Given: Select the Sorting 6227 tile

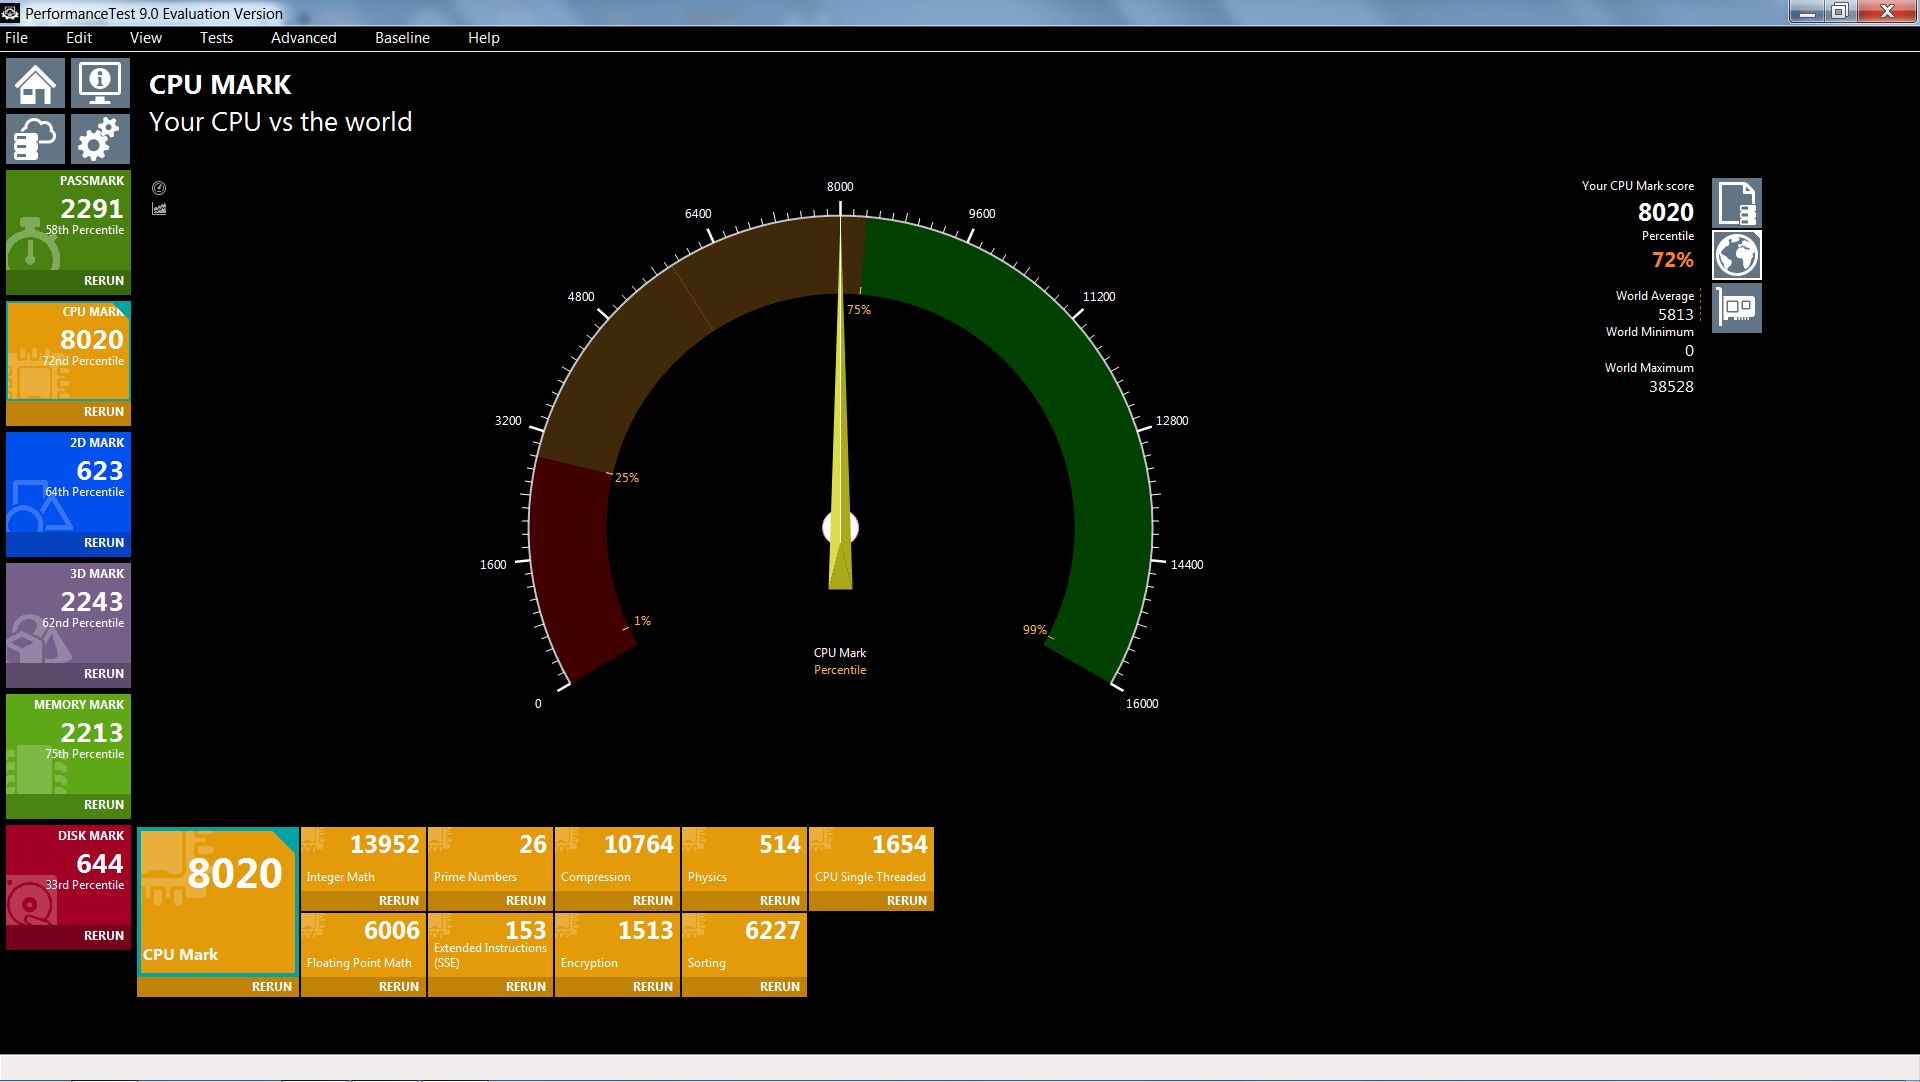Looking at the screenshot, I should (x=744, y=945).
